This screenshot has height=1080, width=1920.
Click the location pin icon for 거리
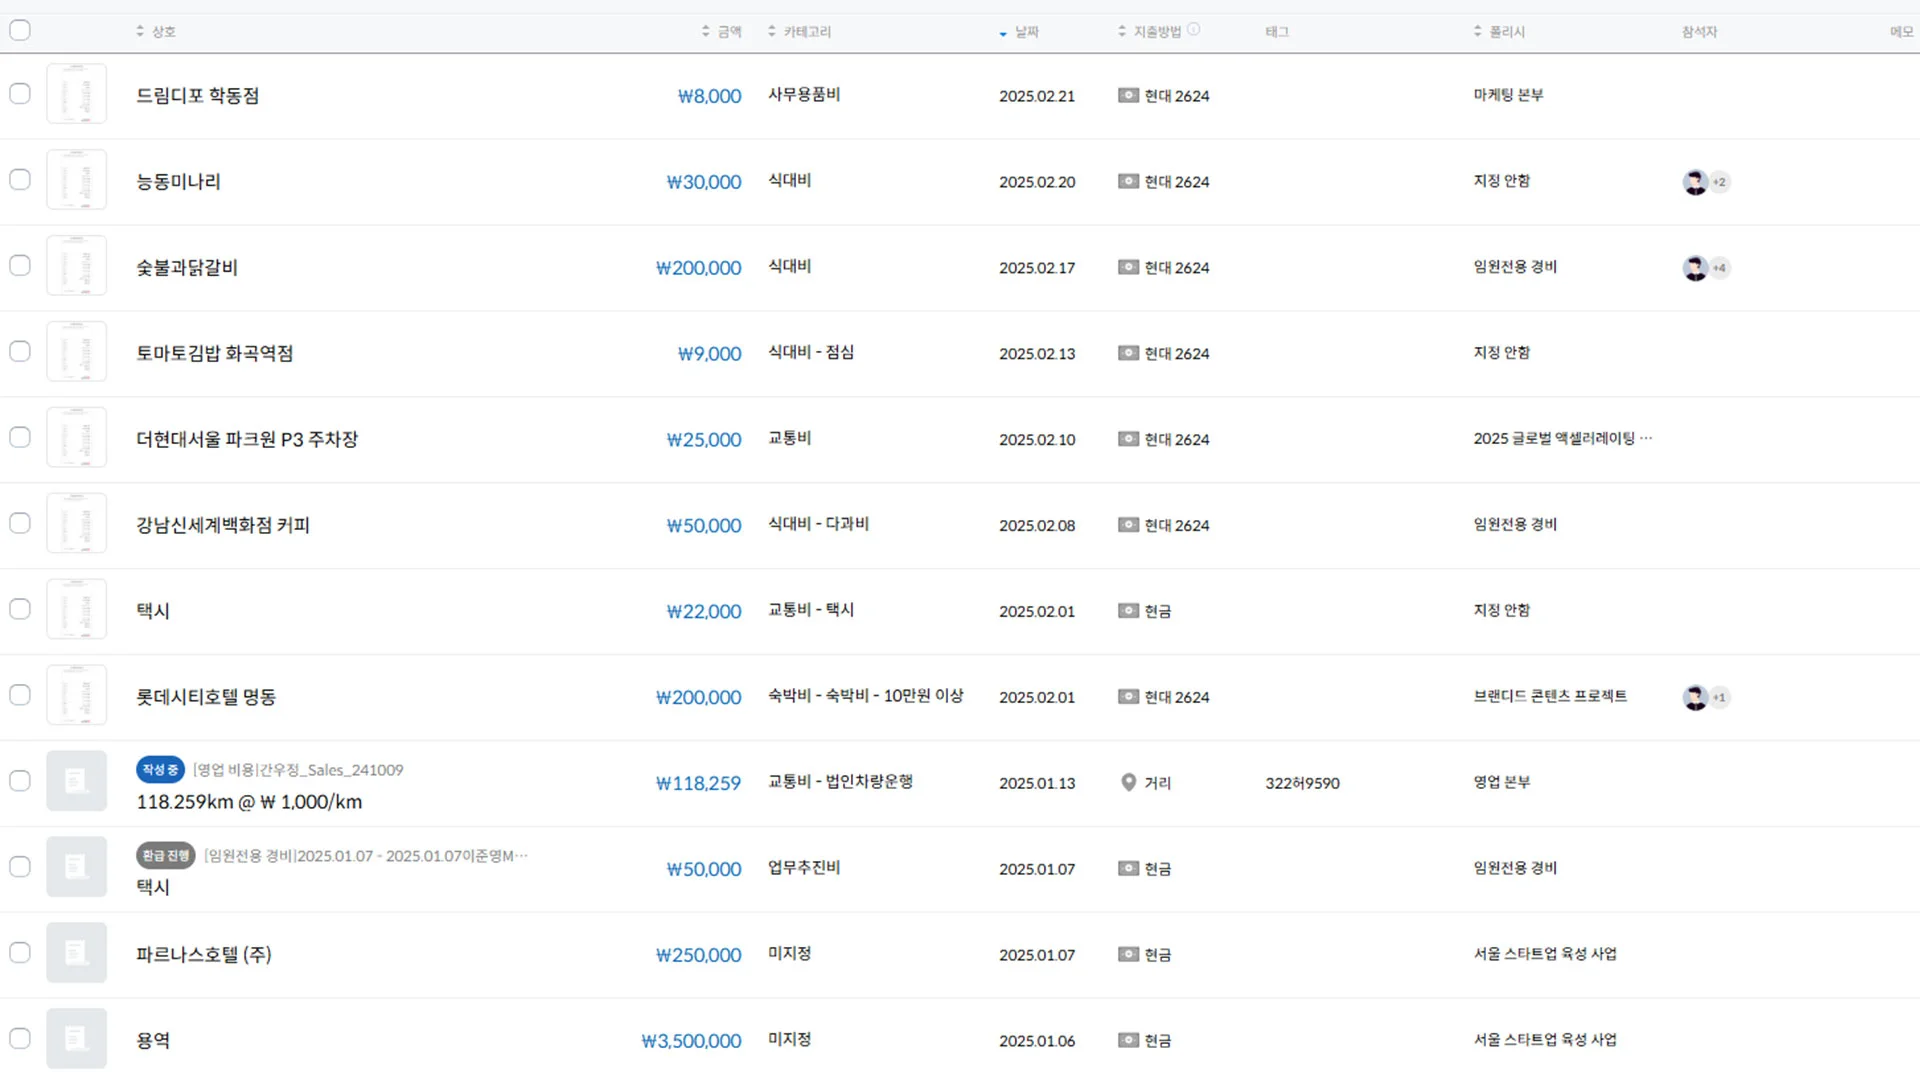[1128, 783]
